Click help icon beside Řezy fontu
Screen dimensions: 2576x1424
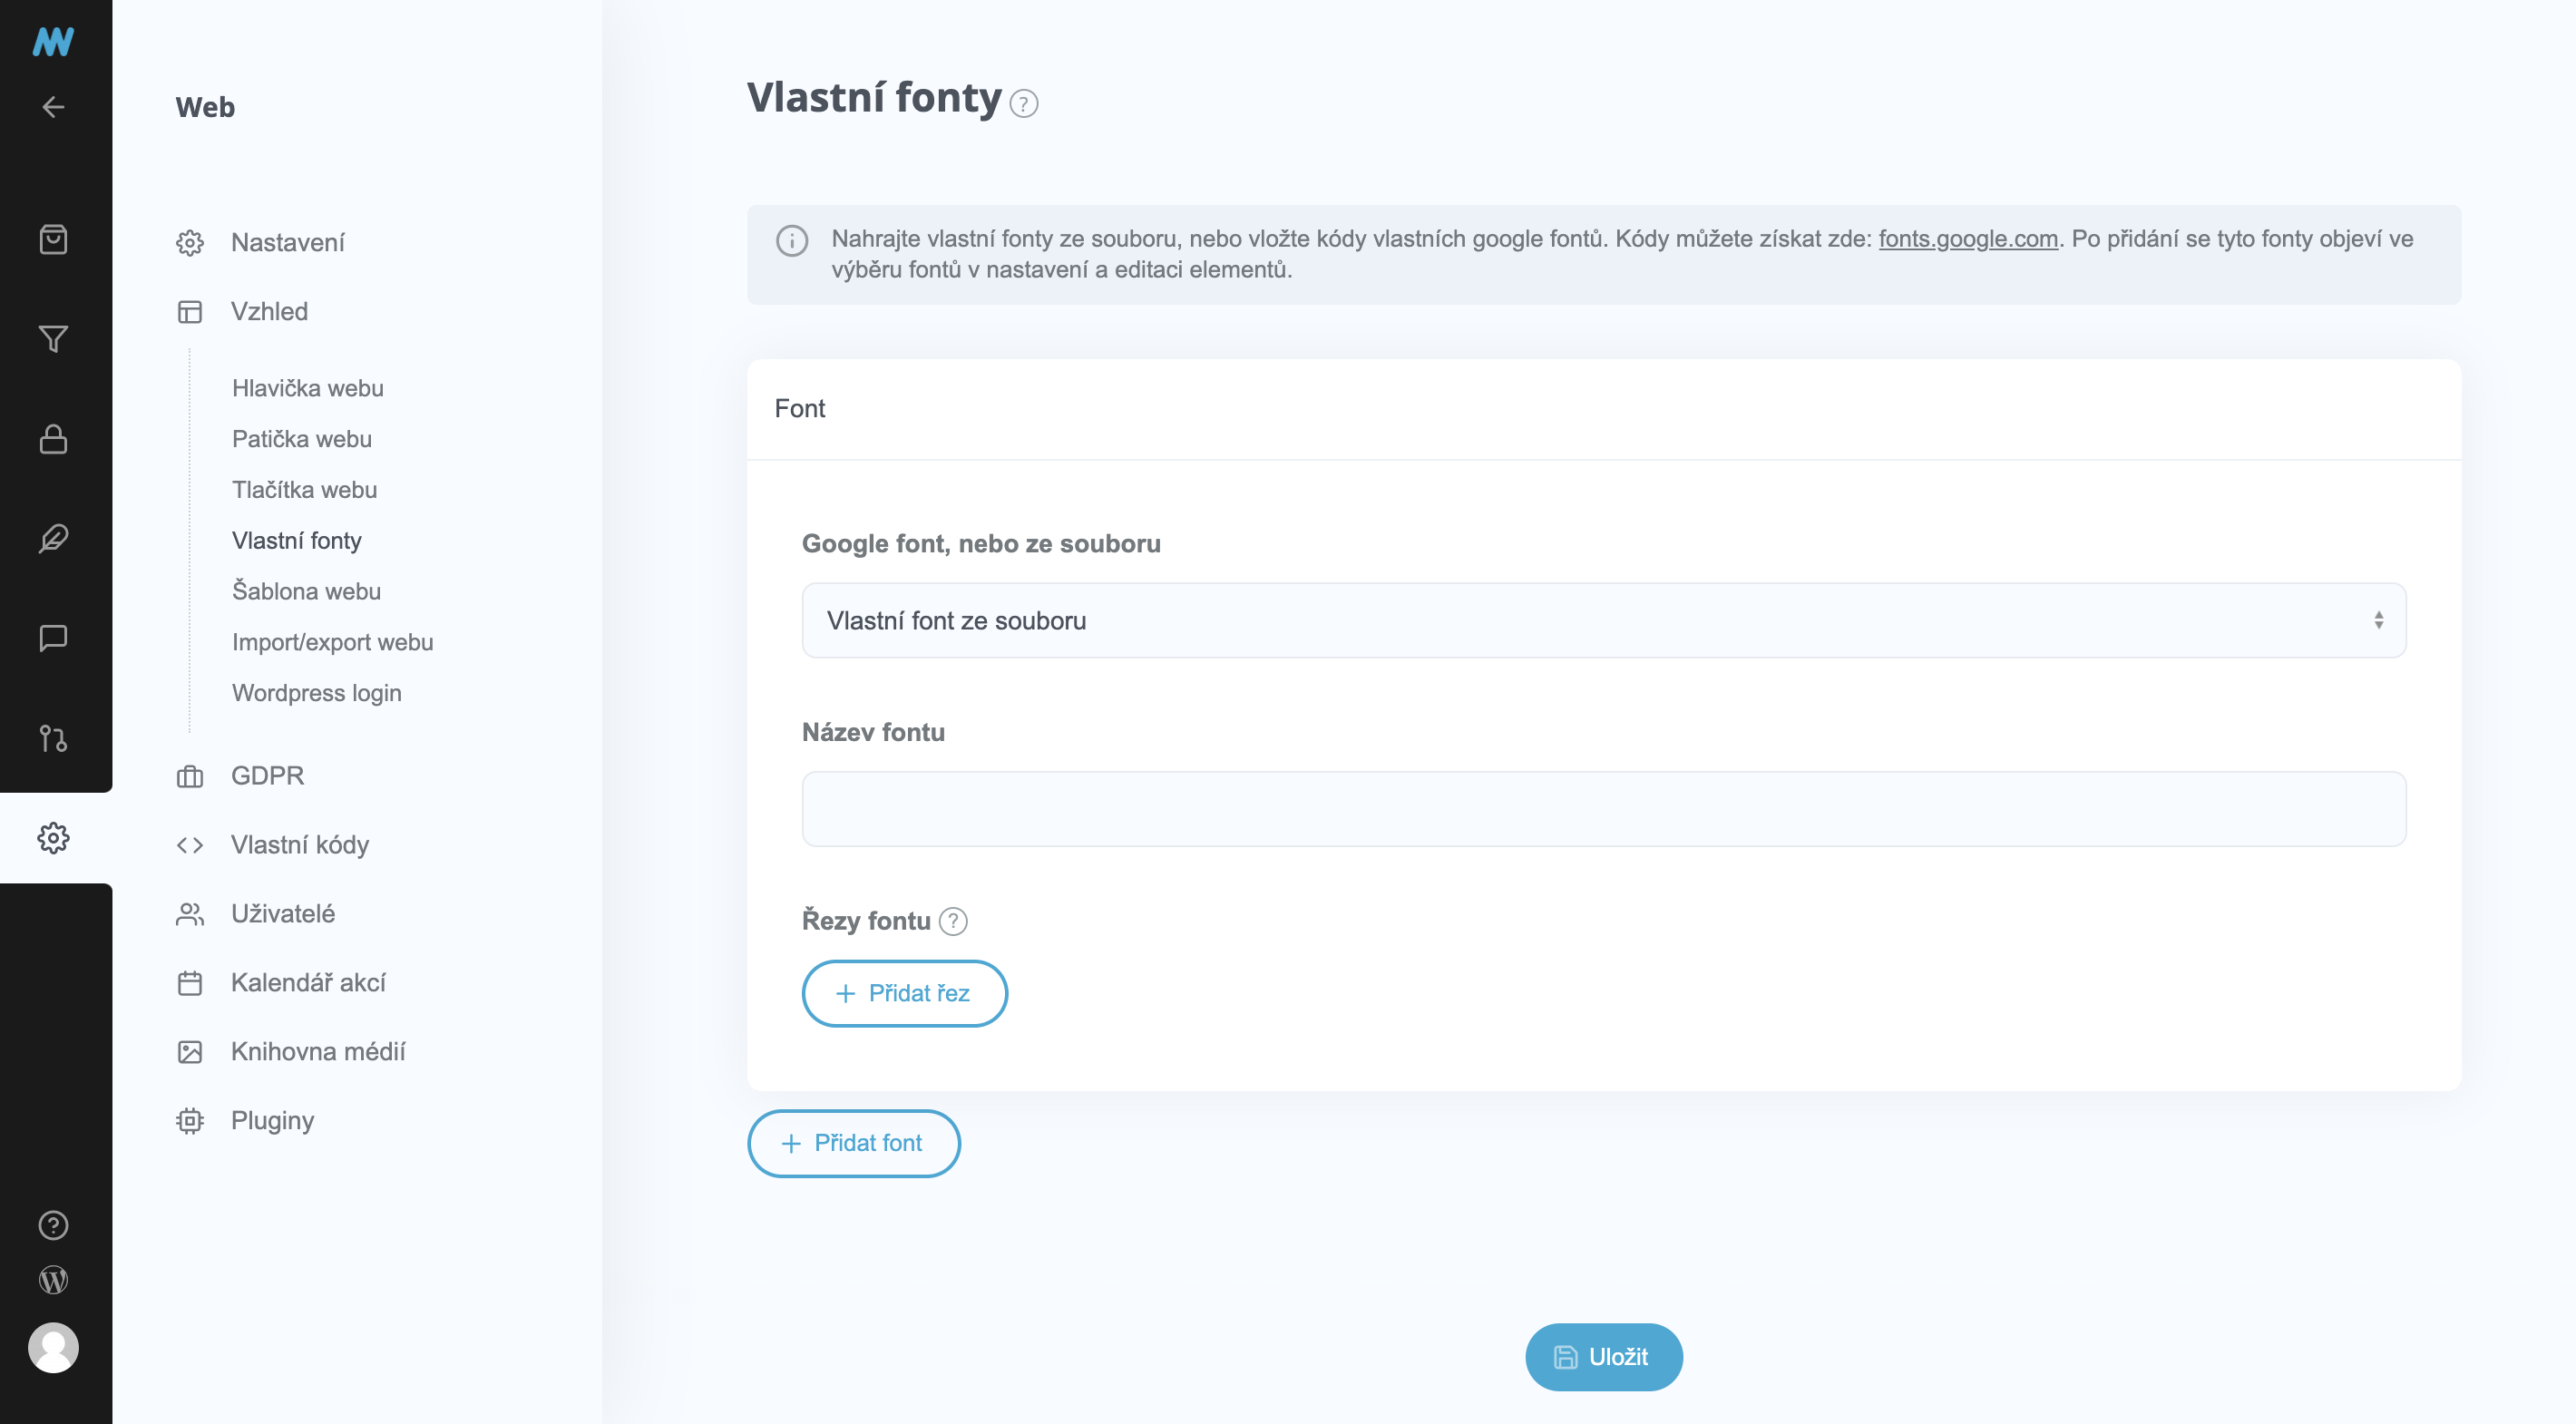coord(954,921)
